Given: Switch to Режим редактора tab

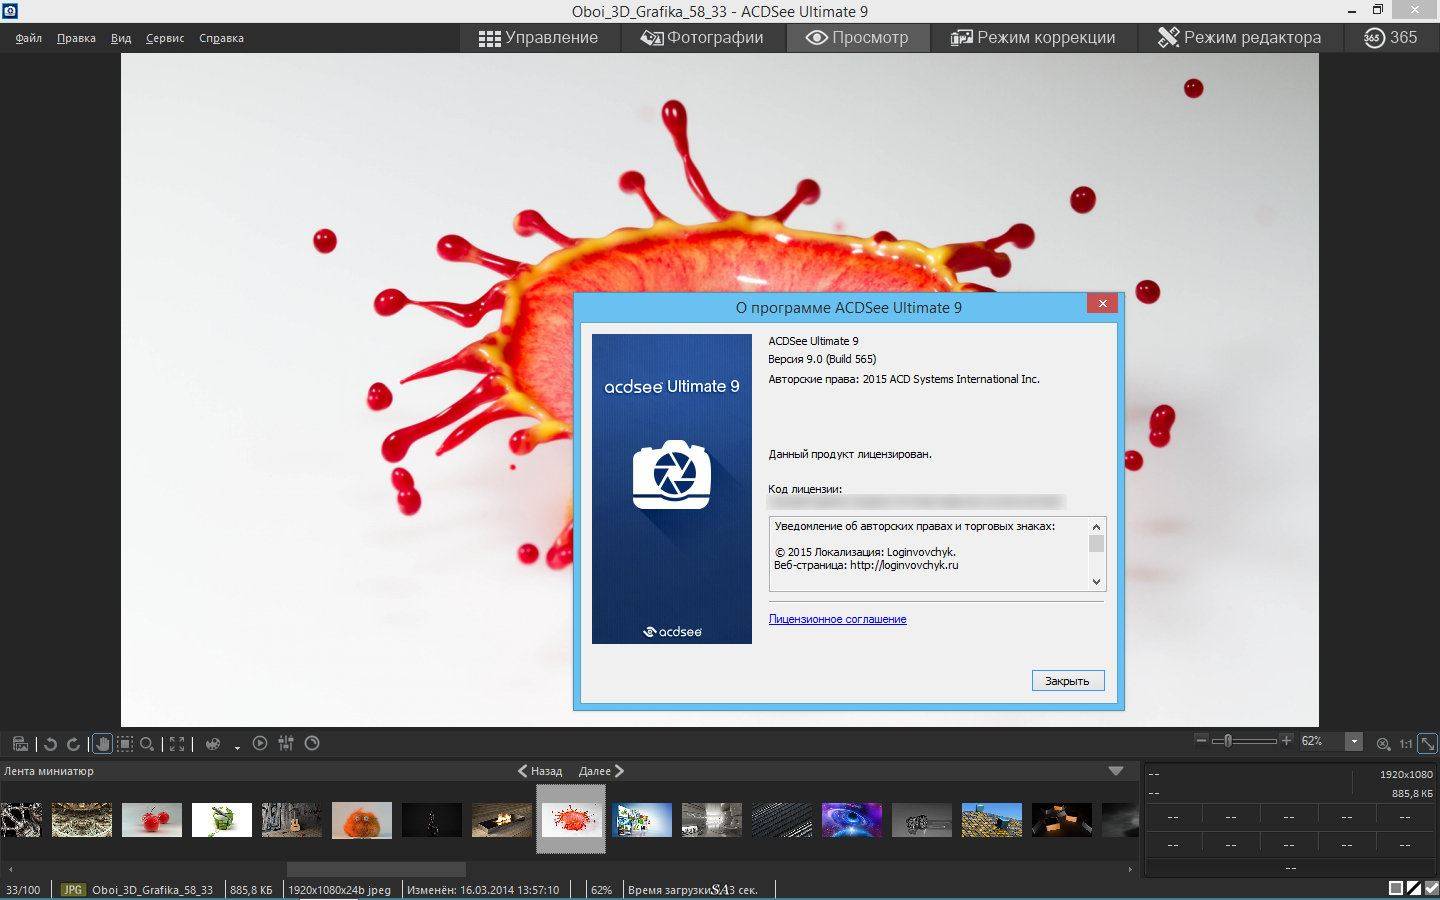Looking at the screenshot, I should pyautogui.click(x=1239, y=38).
